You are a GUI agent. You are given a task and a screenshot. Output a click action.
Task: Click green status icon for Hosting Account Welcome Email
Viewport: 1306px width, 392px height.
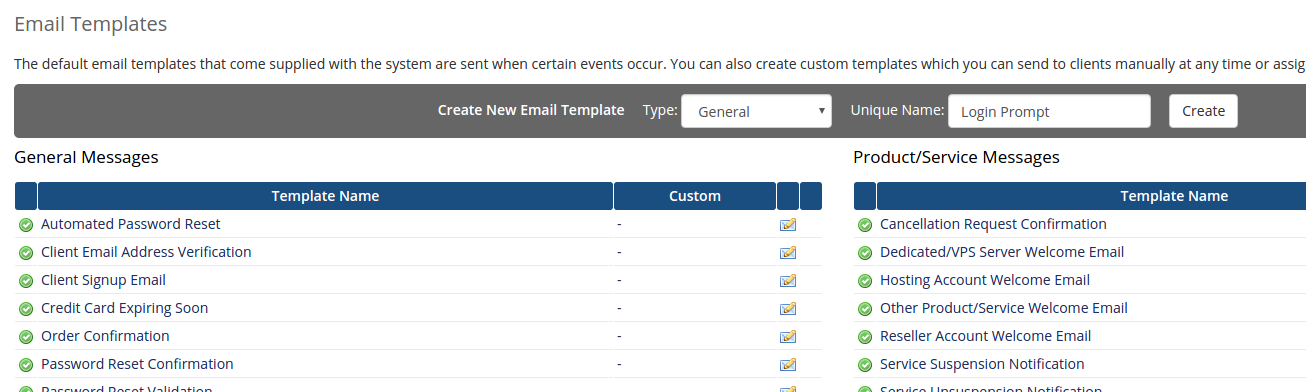click(x=865, y=281)
